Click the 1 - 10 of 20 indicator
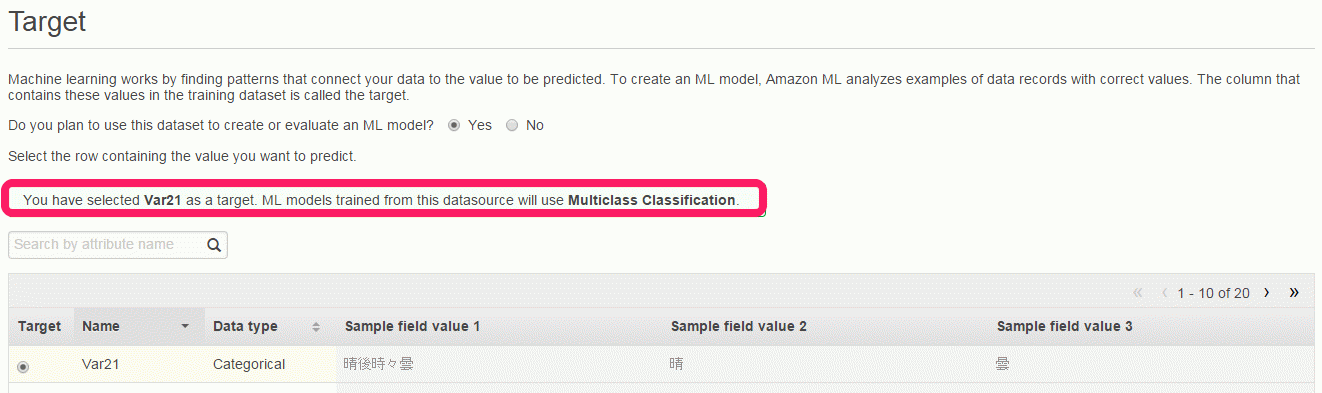Viewport: 1322px width, 393px height. [1214, 293]
